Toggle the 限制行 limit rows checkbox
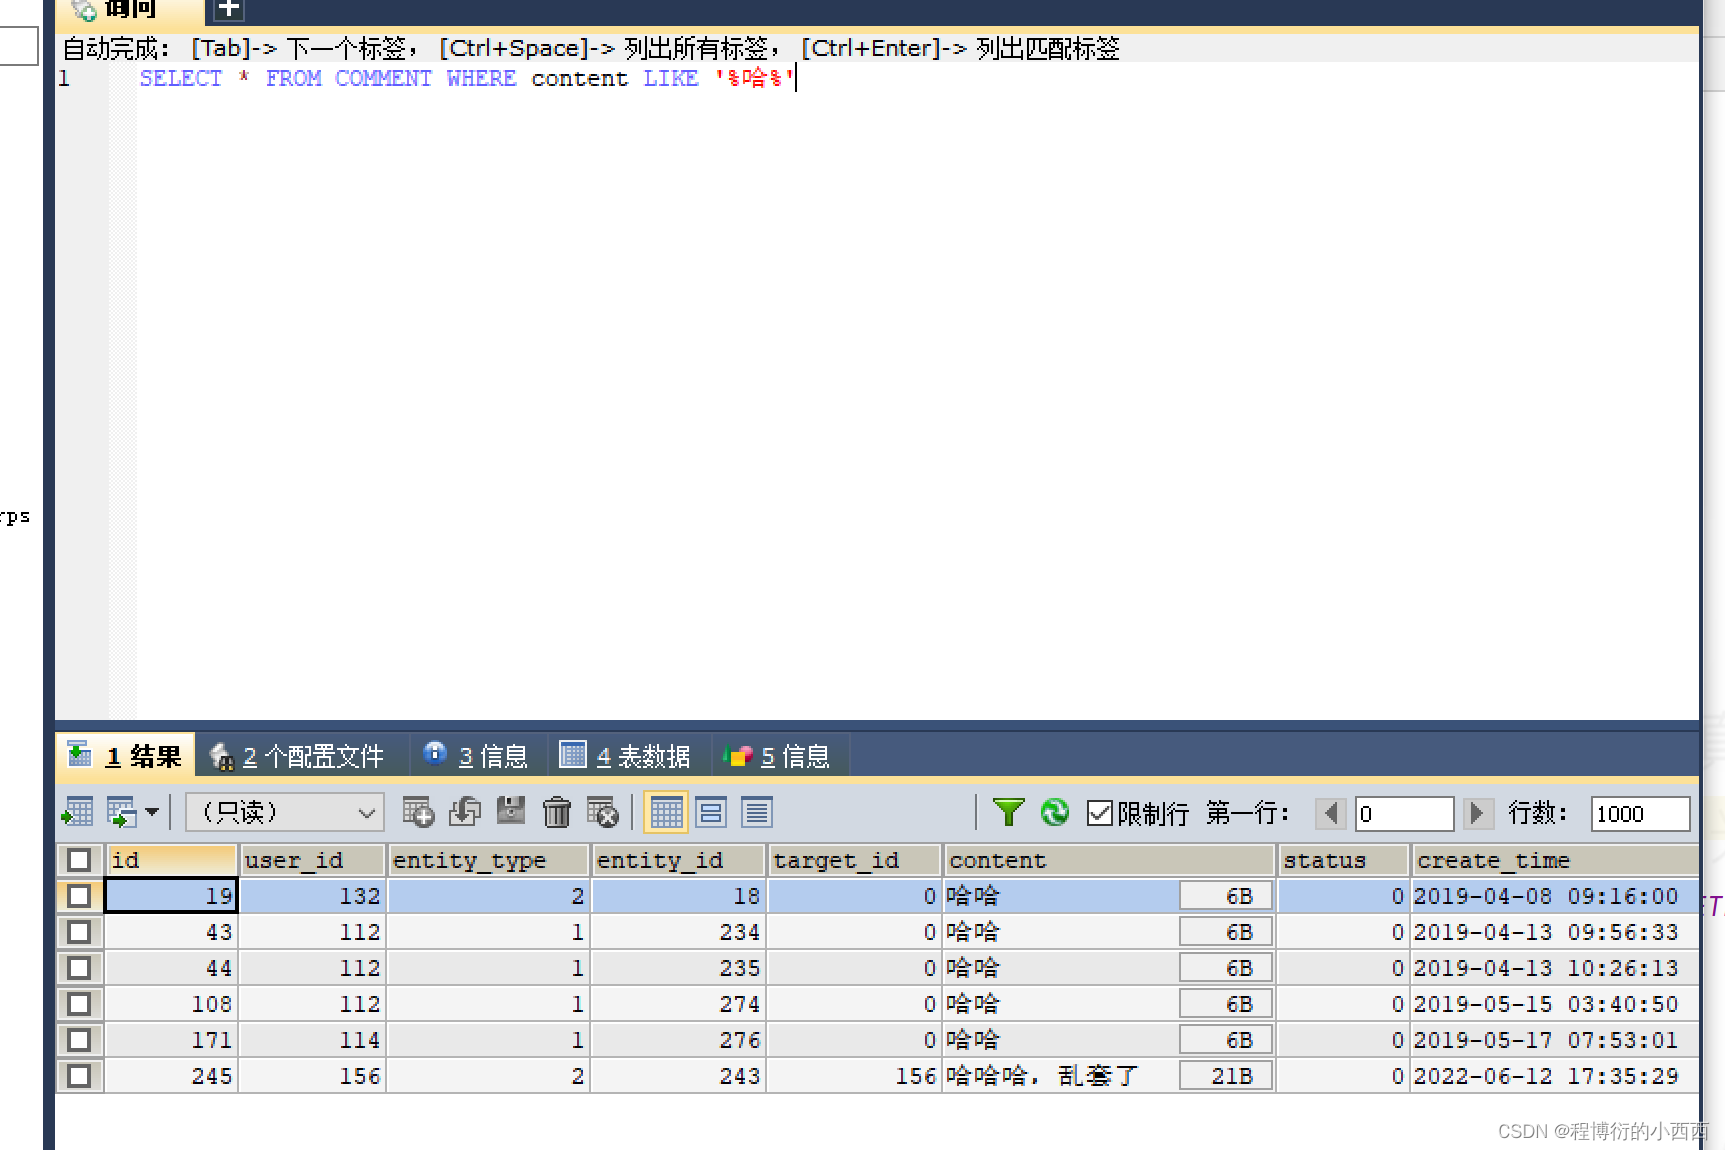This screenshot has width=1725, height=1150. (x=1099, y=812)
